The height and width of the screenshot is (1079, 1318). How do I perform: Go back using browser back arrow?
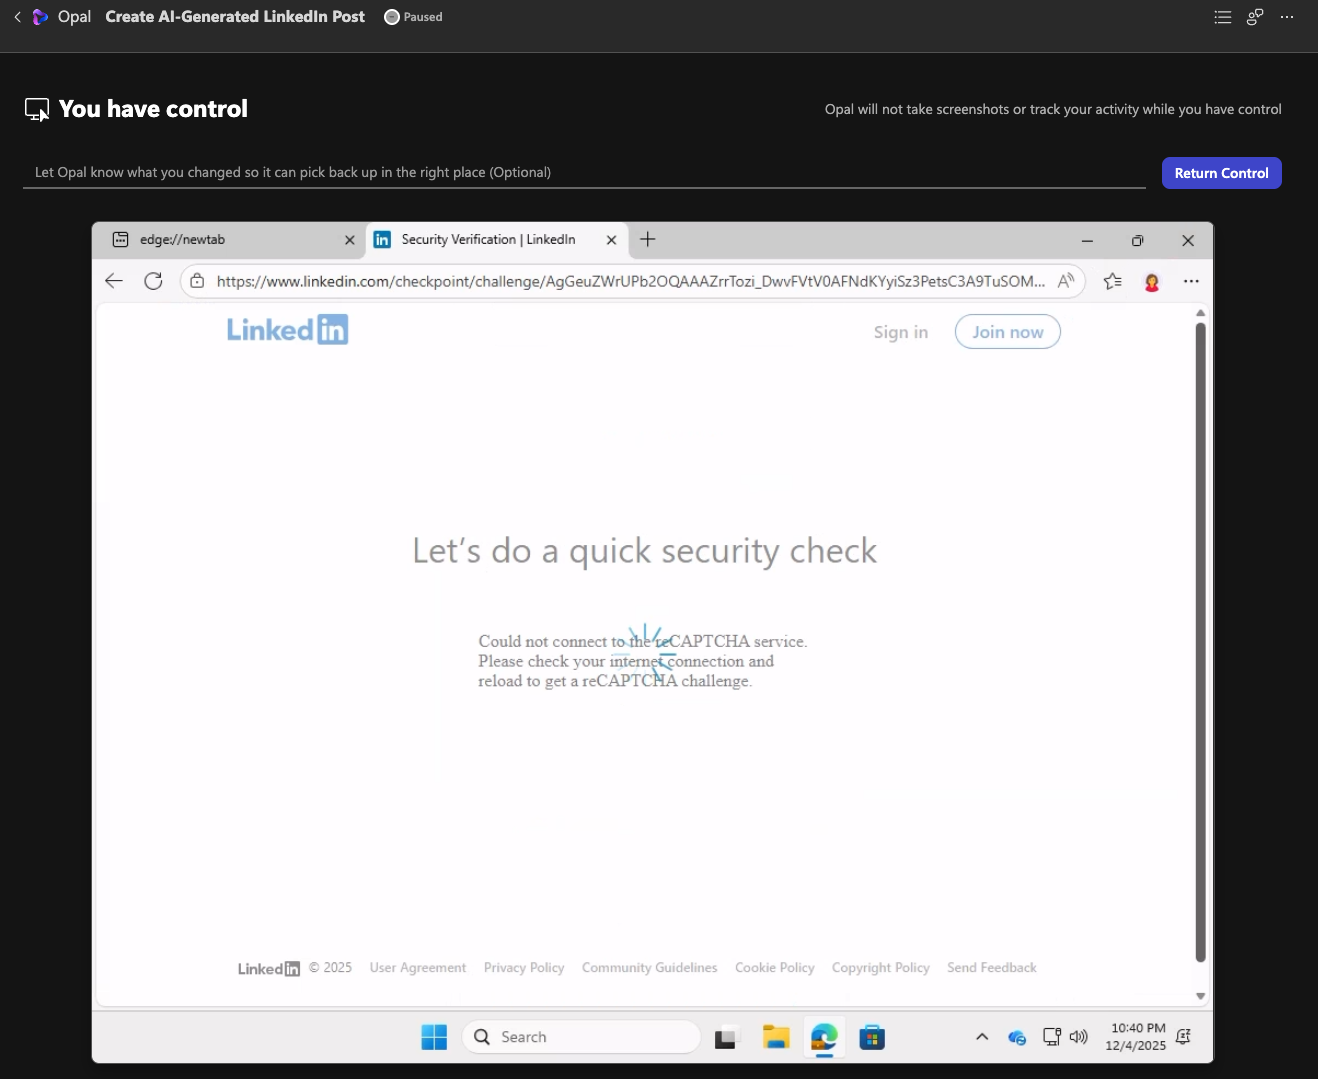pyautogui.click(x=114, y=281)
